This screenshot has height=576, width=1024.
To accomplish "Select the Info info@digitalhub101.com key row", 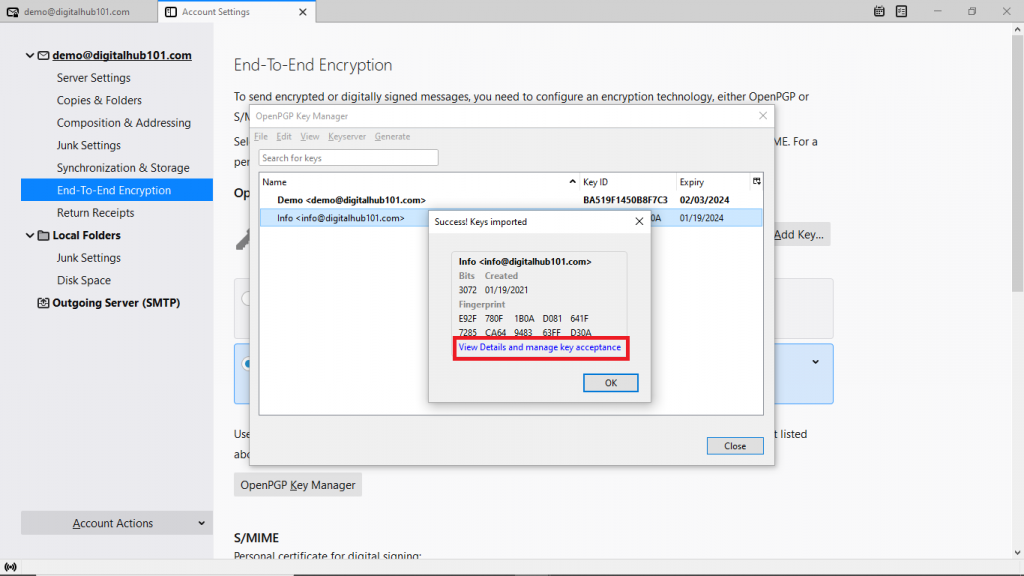I will 511,218.
